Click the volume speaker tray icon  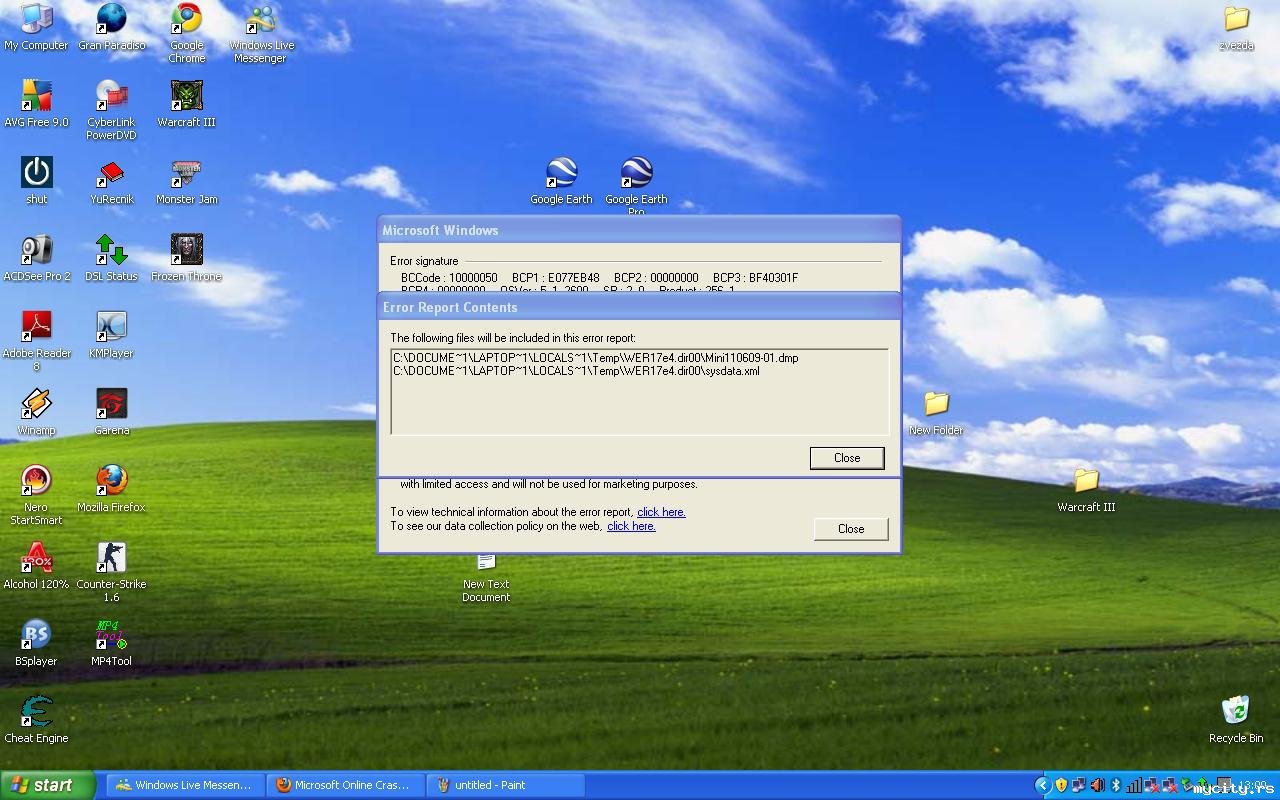coord(1097,785)
